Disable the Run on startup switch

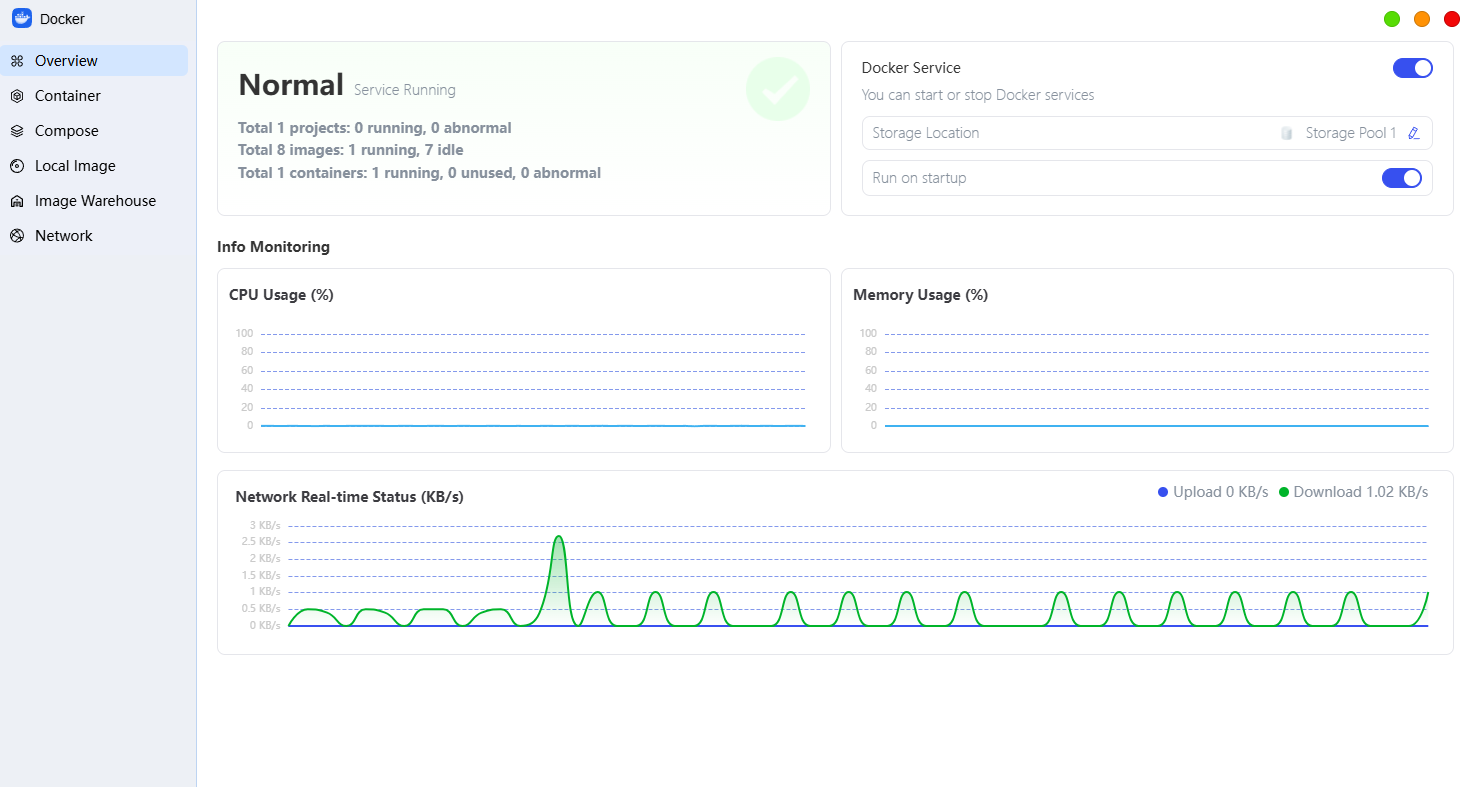1402,178
